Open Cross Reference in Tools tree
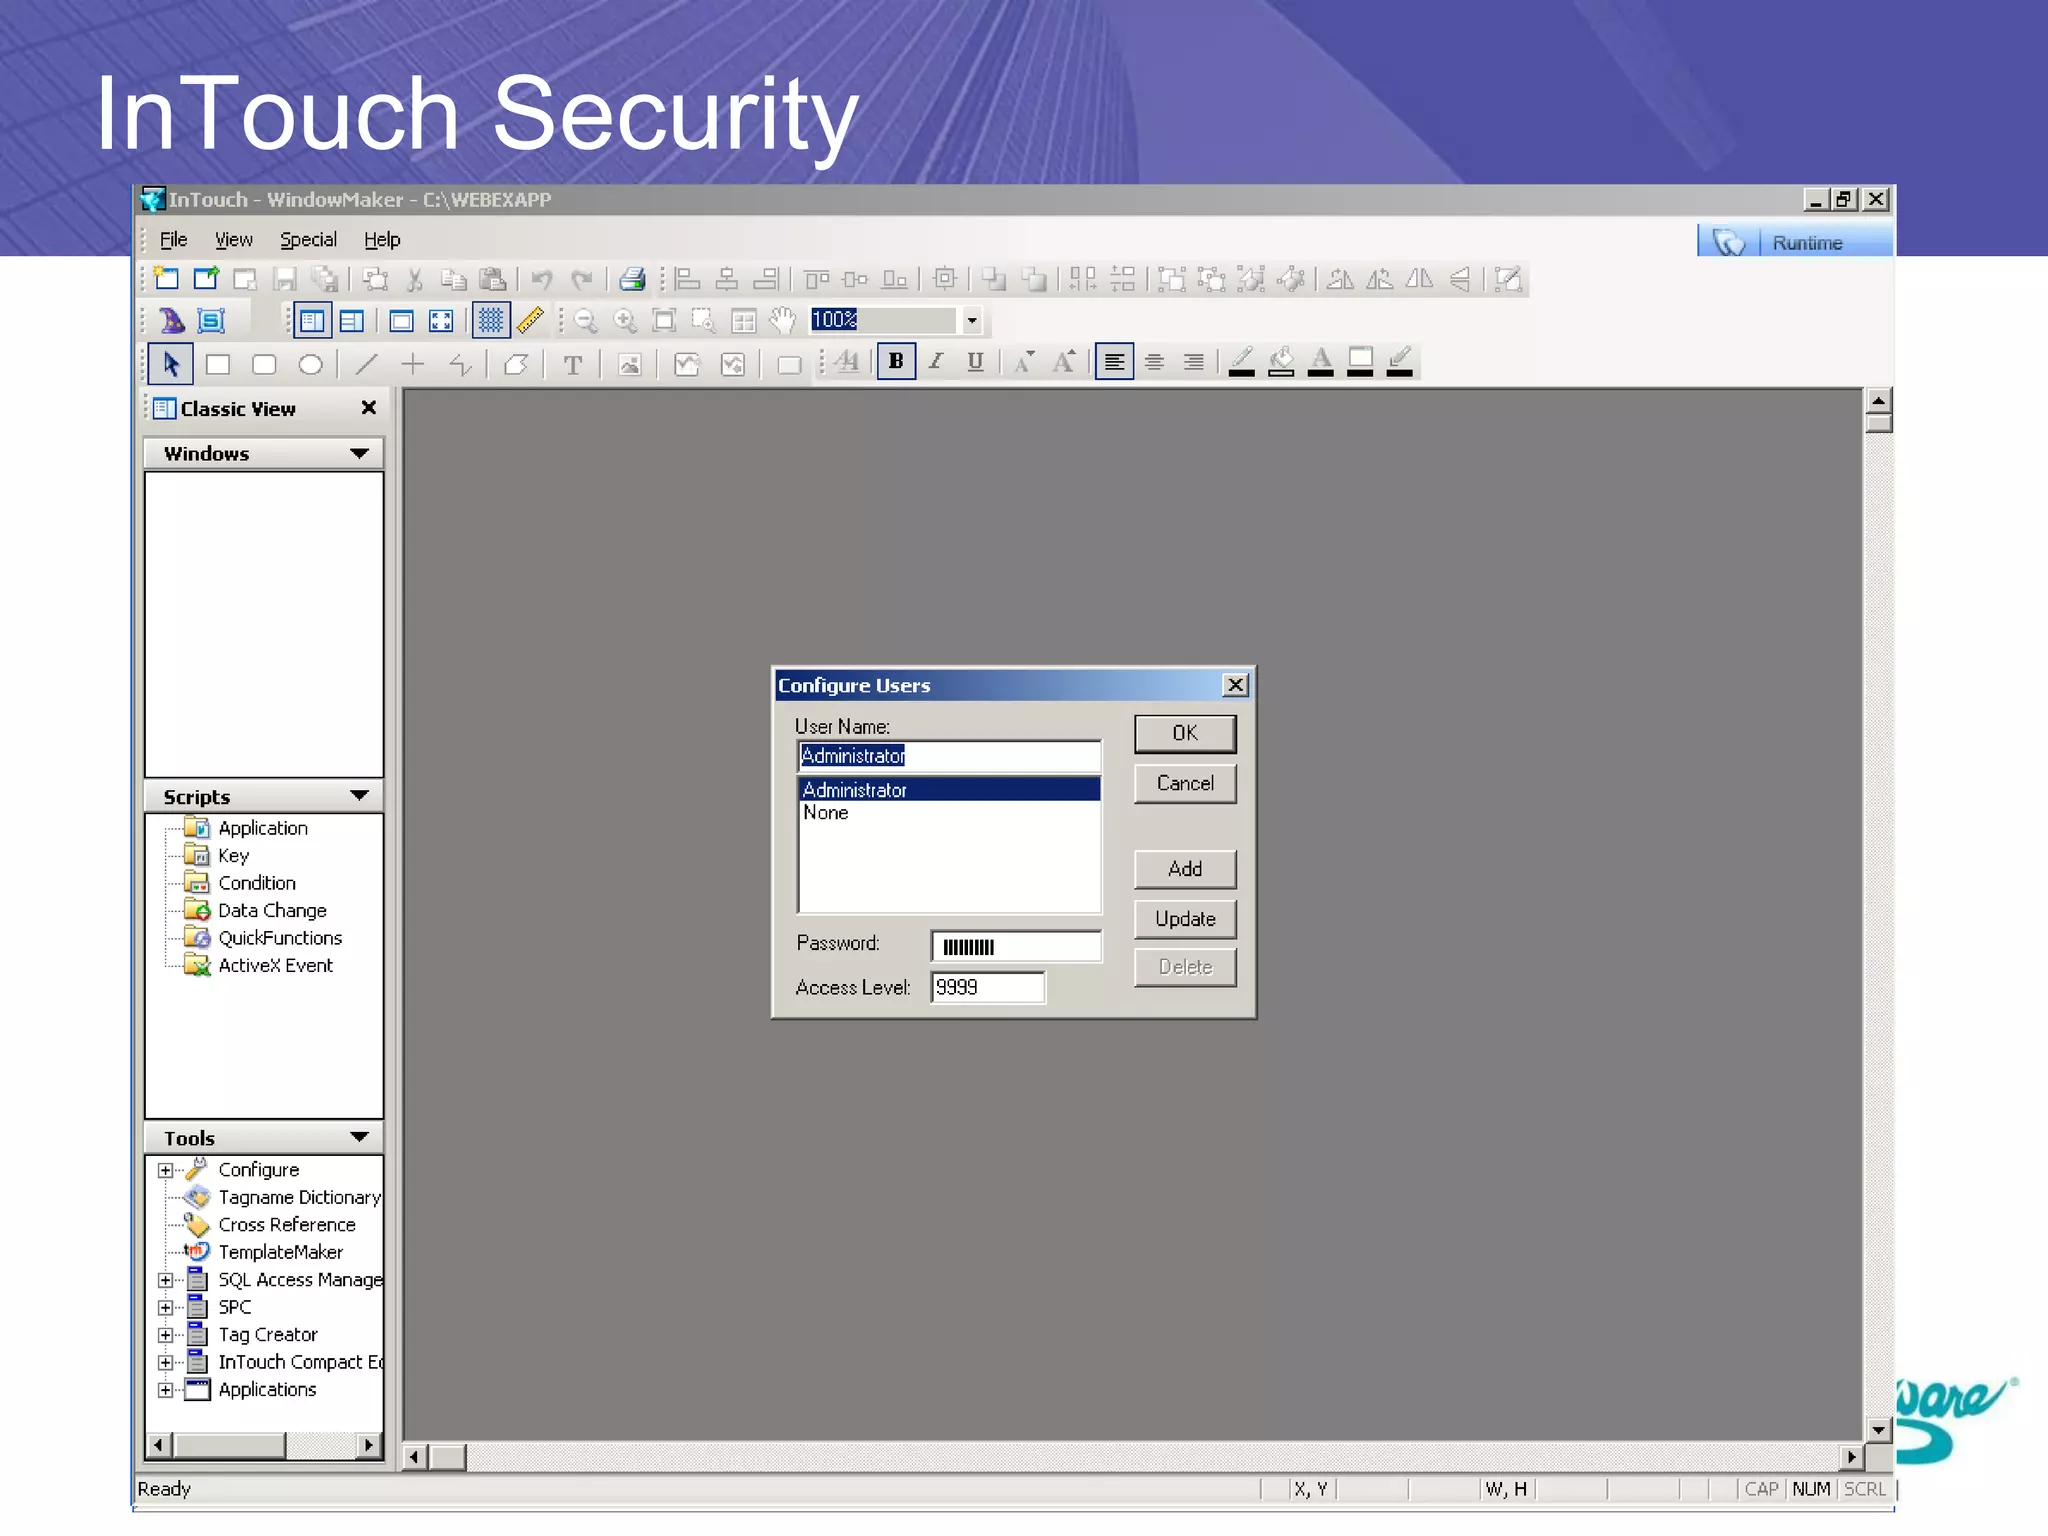2048x1536 pixels. 286,1225
